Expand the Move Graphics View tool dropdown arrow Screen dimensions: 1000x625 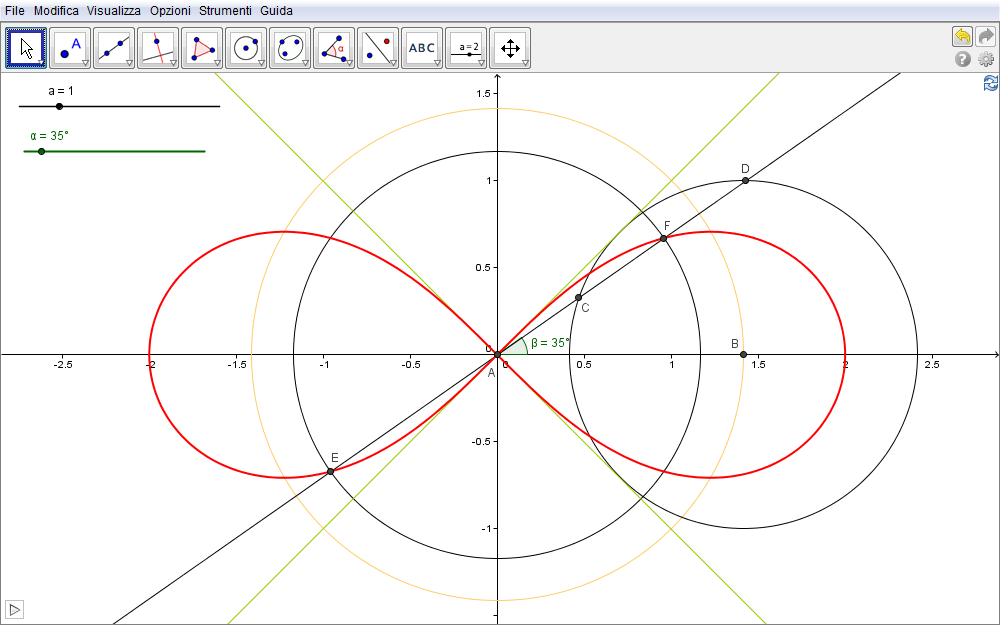click(x=526, y=63)
